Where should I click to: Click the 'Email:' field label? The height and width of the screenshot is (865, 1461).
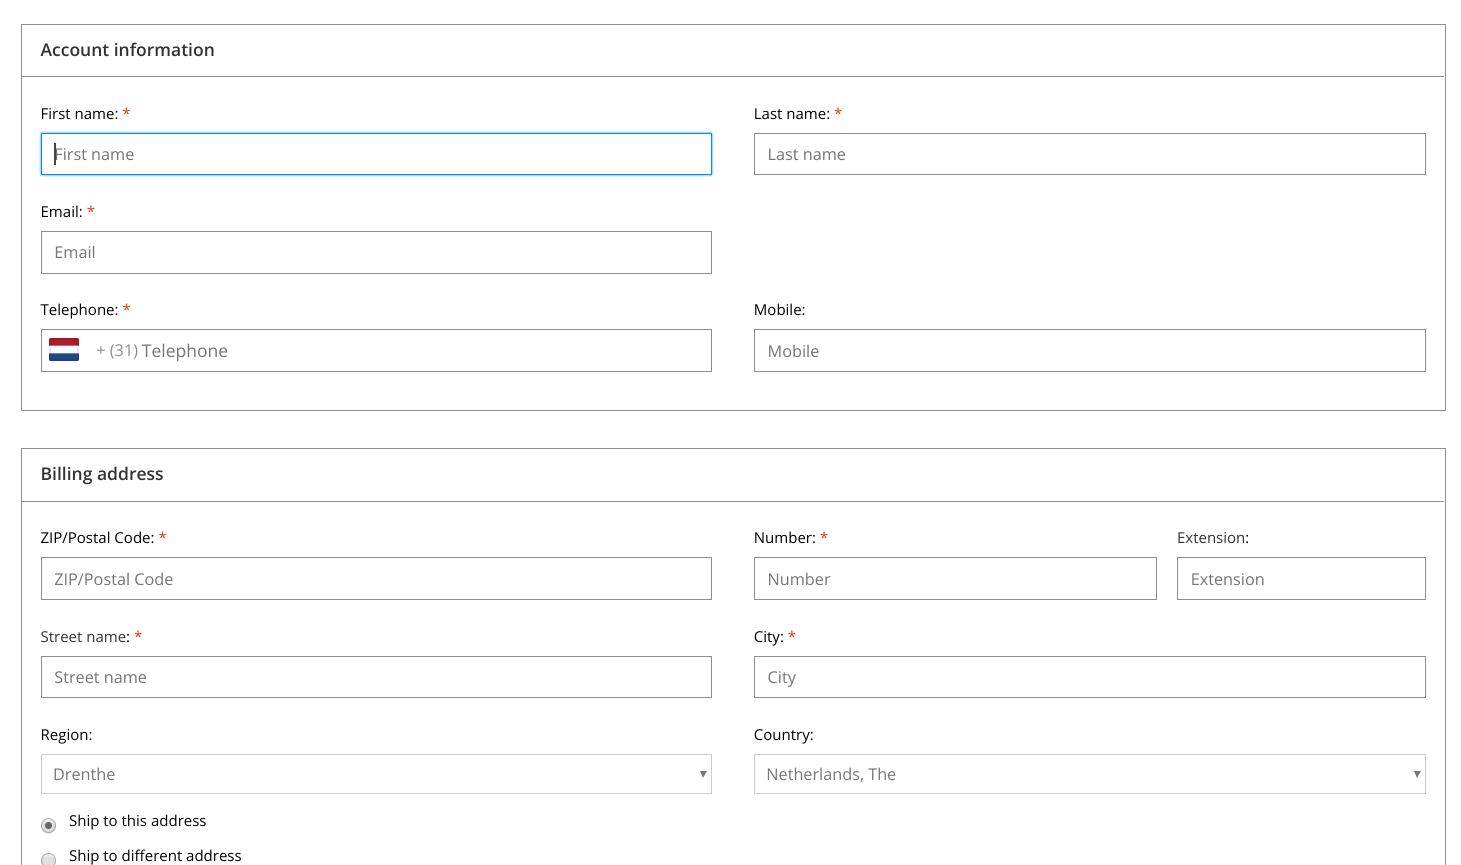point(62,212)
